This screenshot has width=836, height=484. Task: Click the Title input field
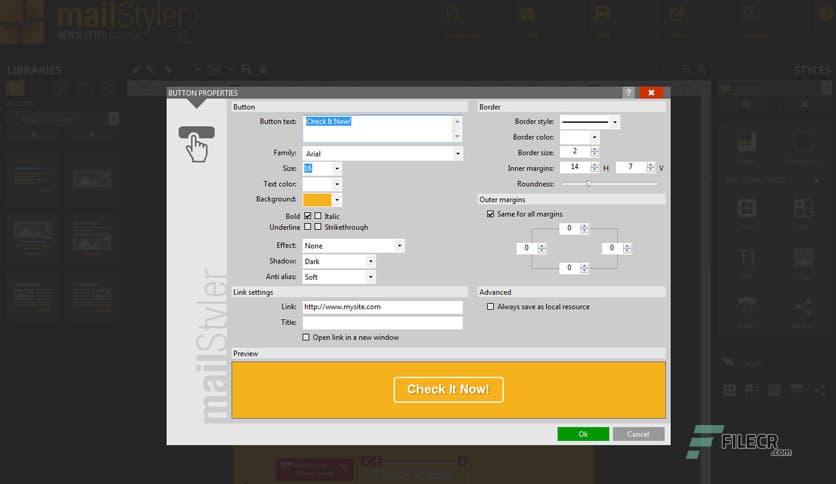point(383,322)
